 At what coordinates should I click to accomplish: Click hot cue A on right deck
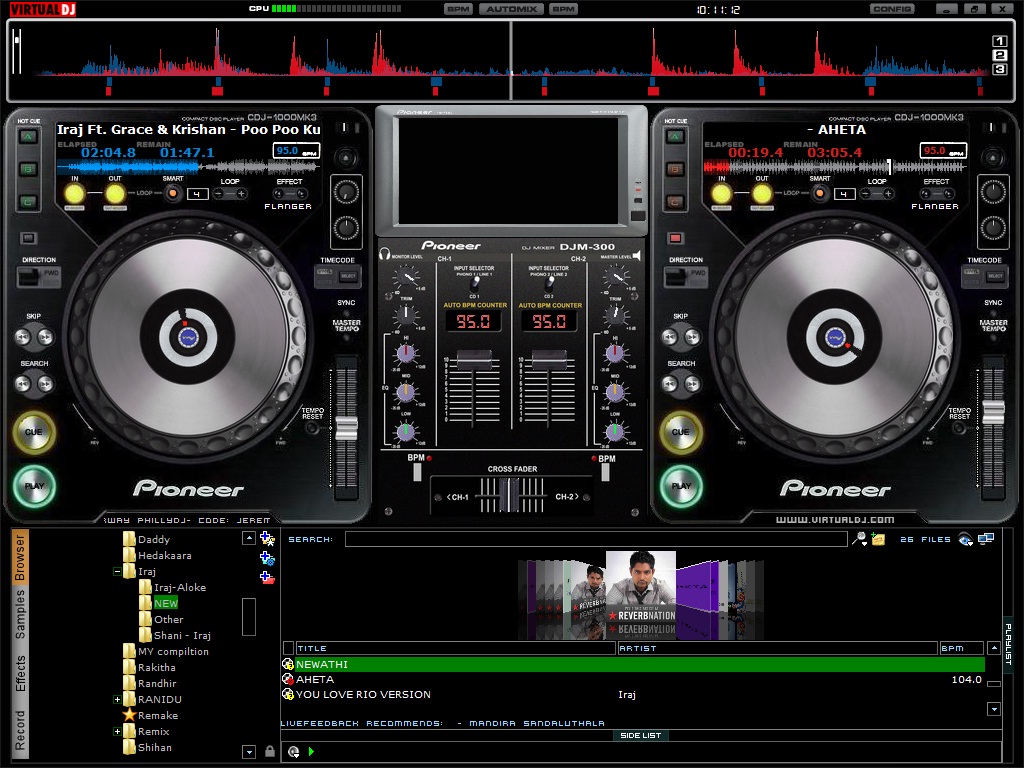coord(675,136)
